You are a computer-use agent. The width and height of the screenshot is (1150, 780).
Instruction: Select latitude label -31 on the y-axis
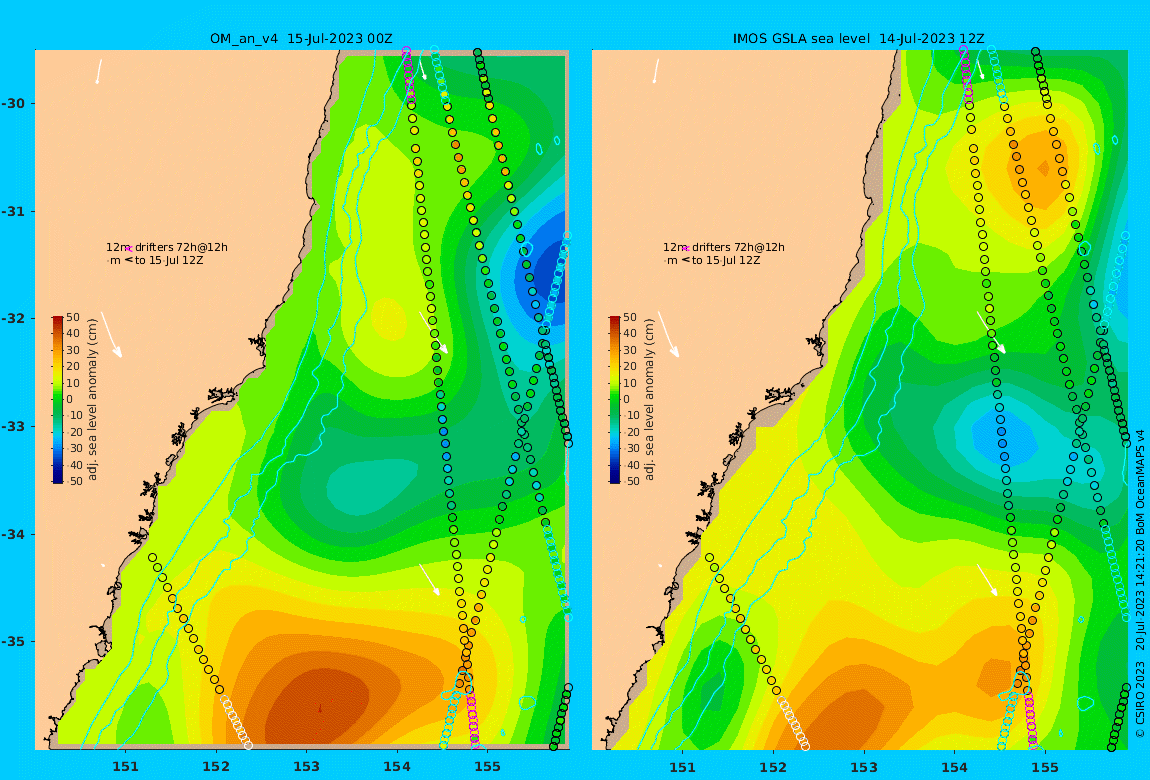13,211
